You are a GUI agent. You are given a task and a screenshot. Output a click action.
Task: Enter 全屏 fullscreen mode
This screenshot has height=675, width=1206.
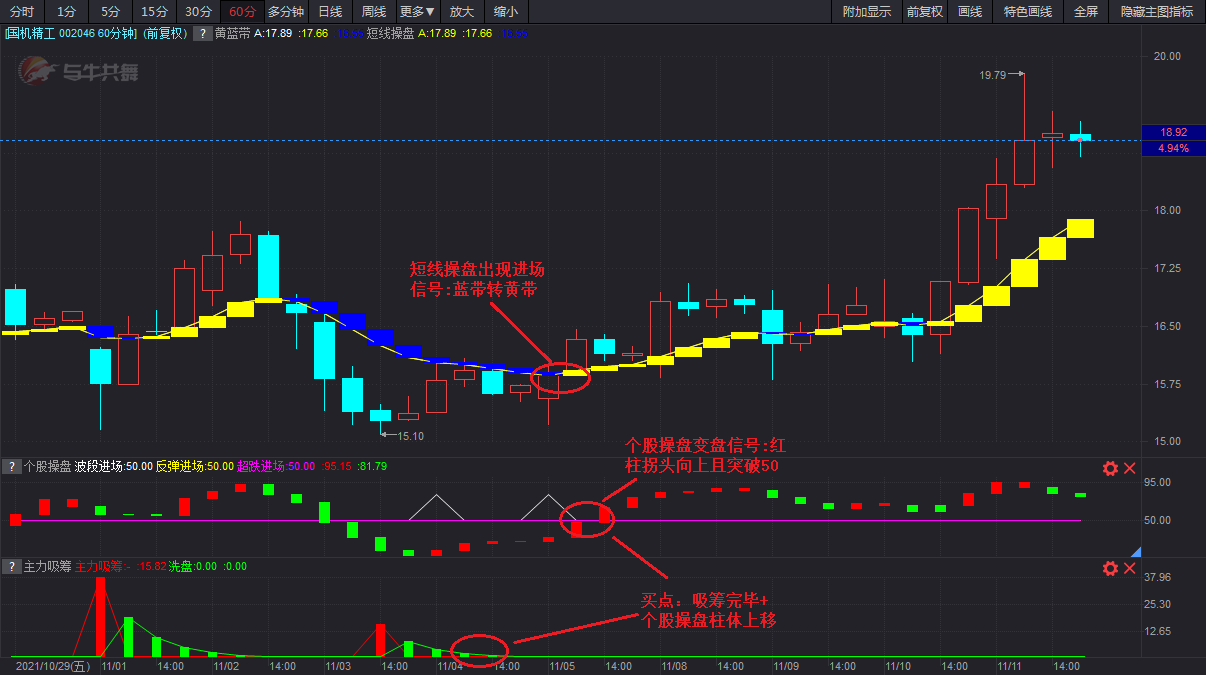(x=1086, y=12)
